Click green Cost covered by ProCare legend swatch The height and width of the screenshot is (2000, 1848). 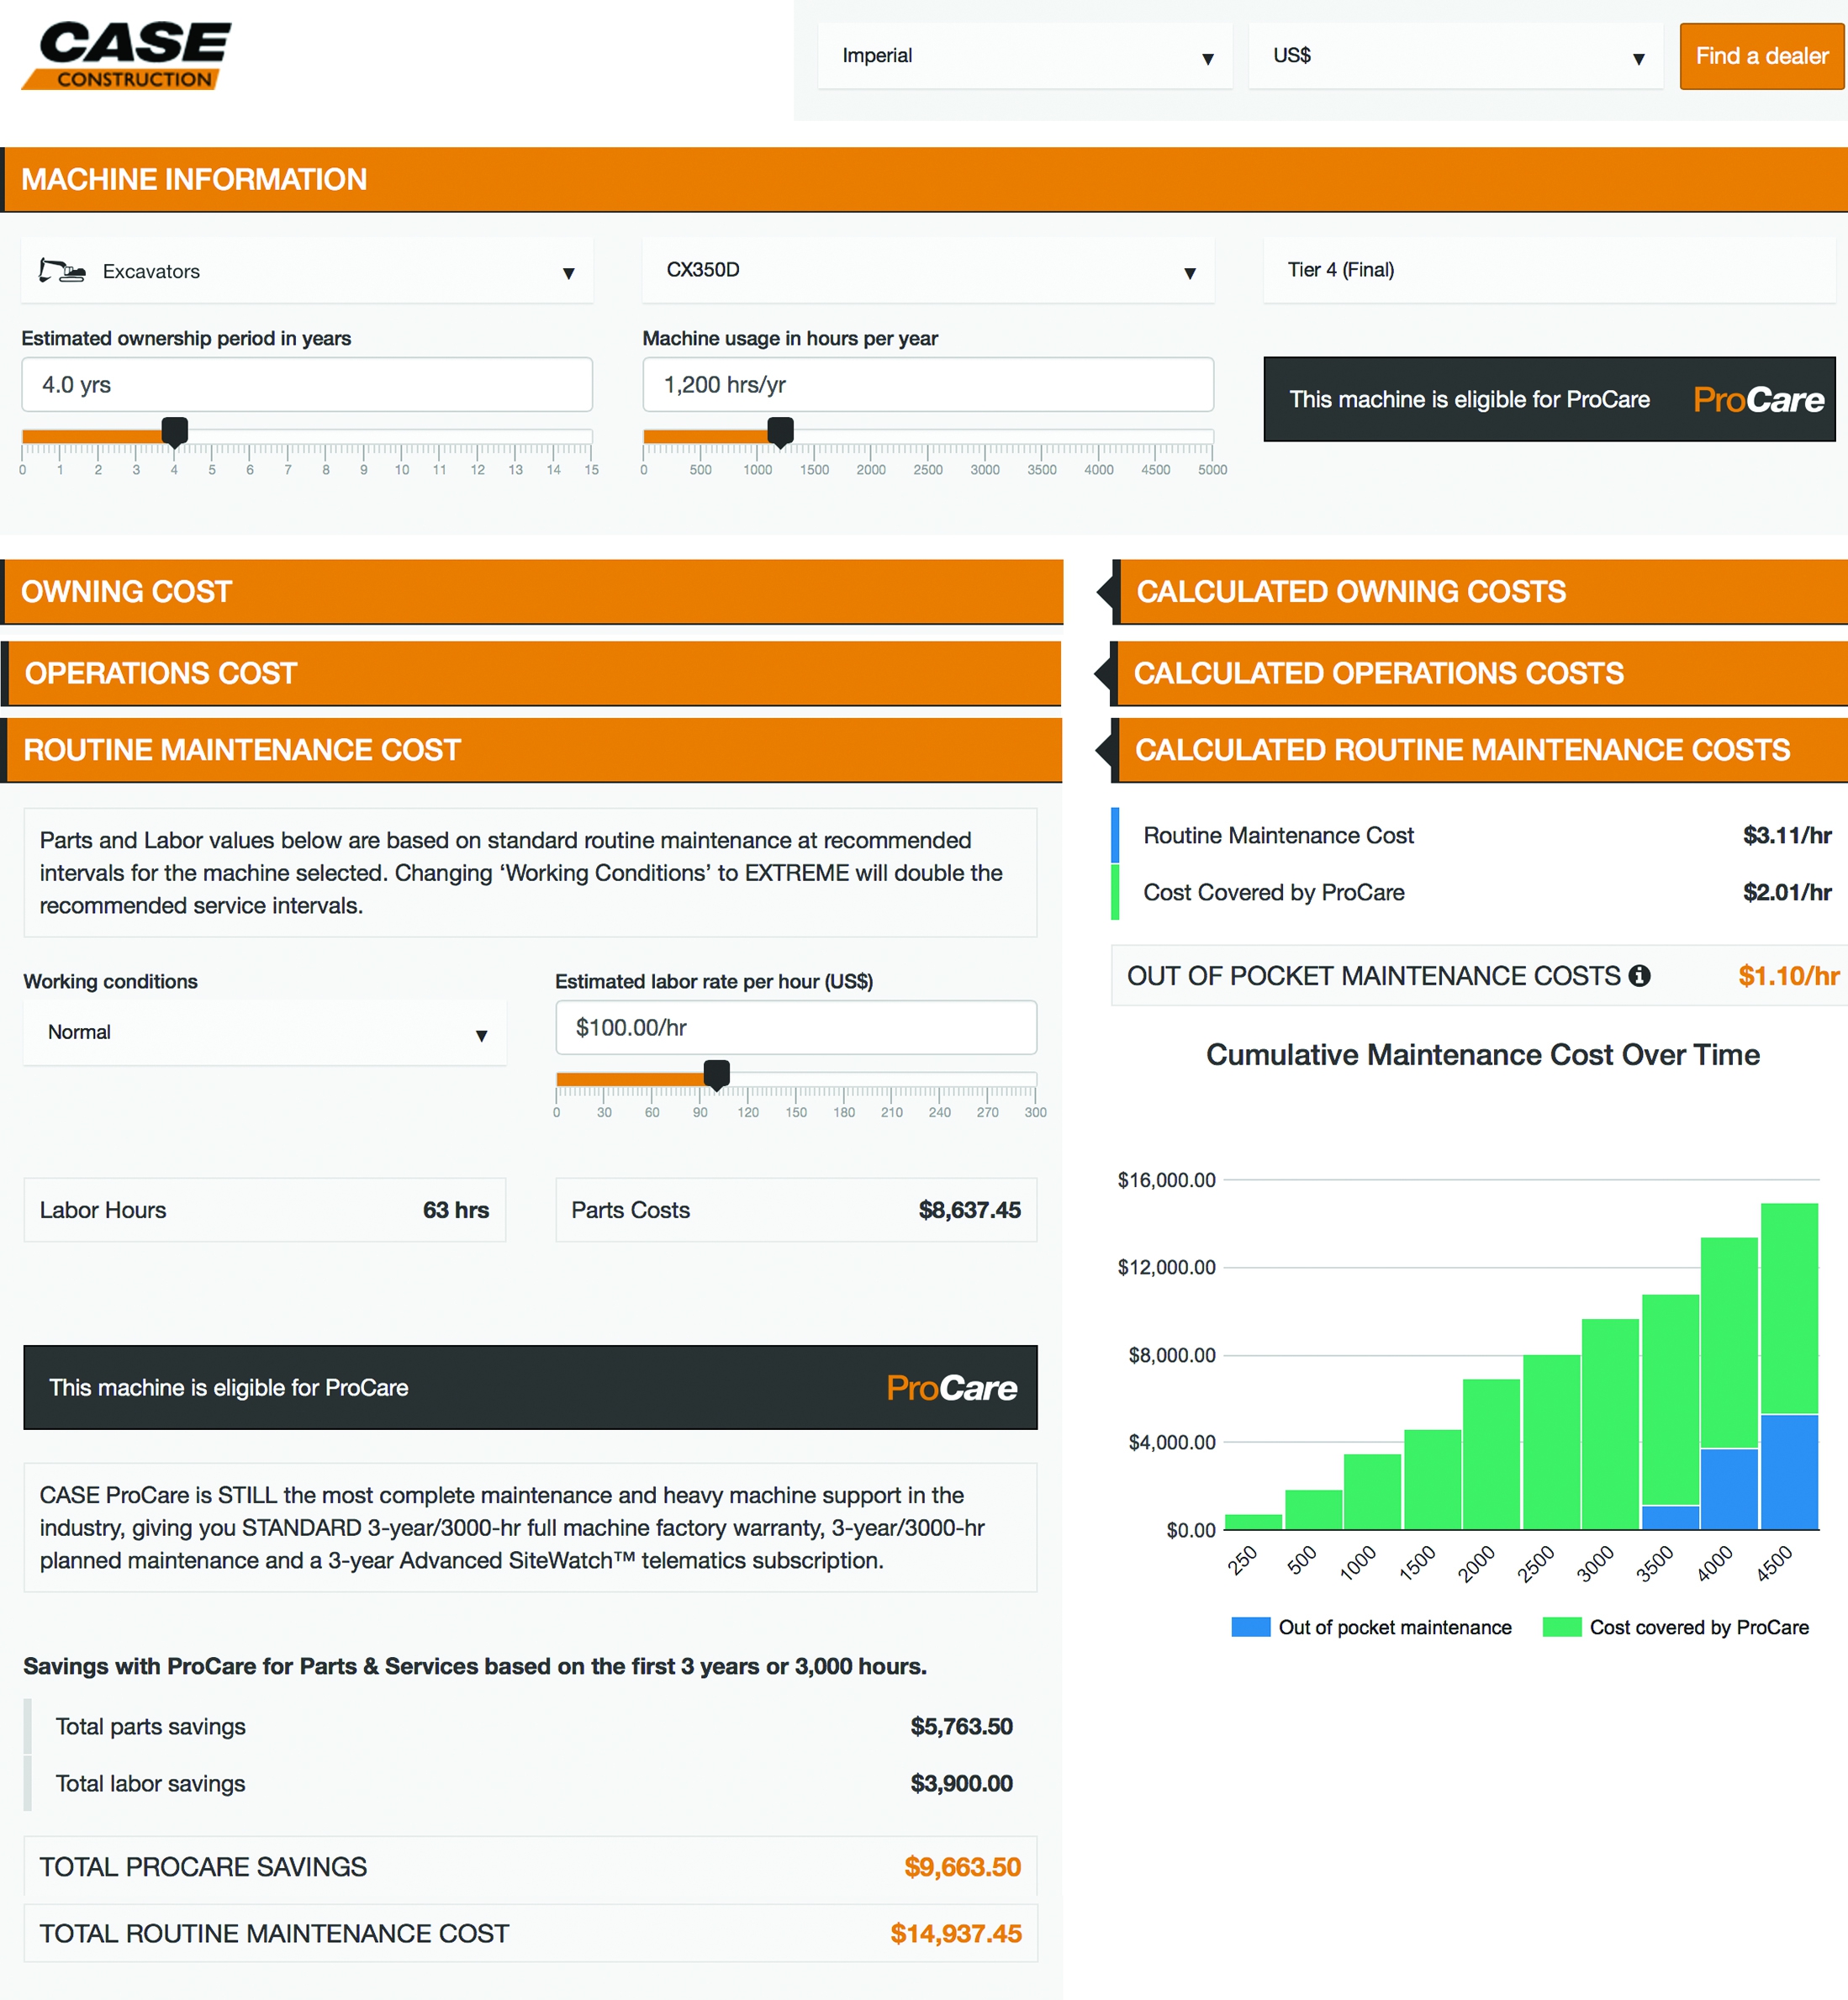click(x=1561, y=1627)
